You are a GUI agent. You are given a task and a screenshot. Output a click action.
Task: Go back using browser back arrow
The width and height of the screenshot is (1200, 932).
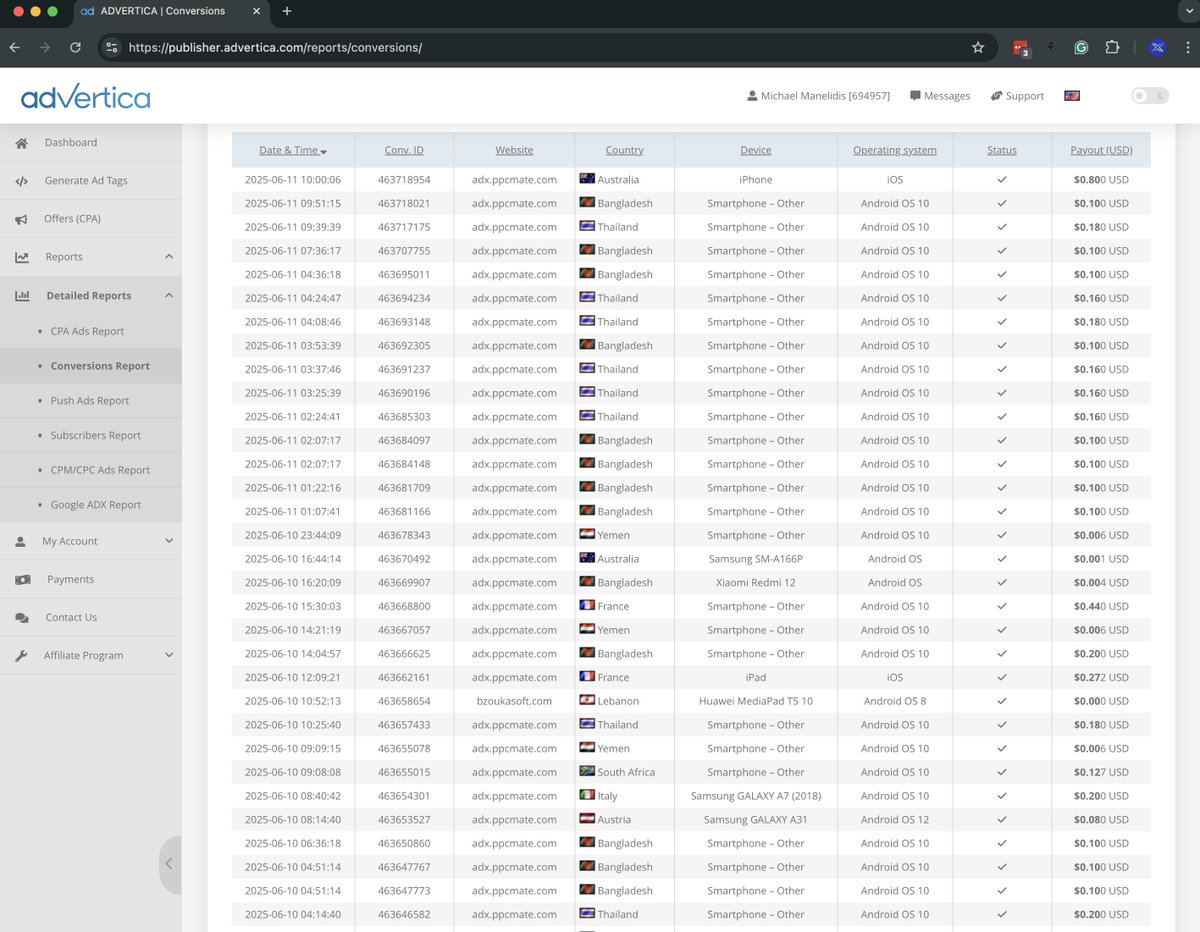click(x=14, y=47)
